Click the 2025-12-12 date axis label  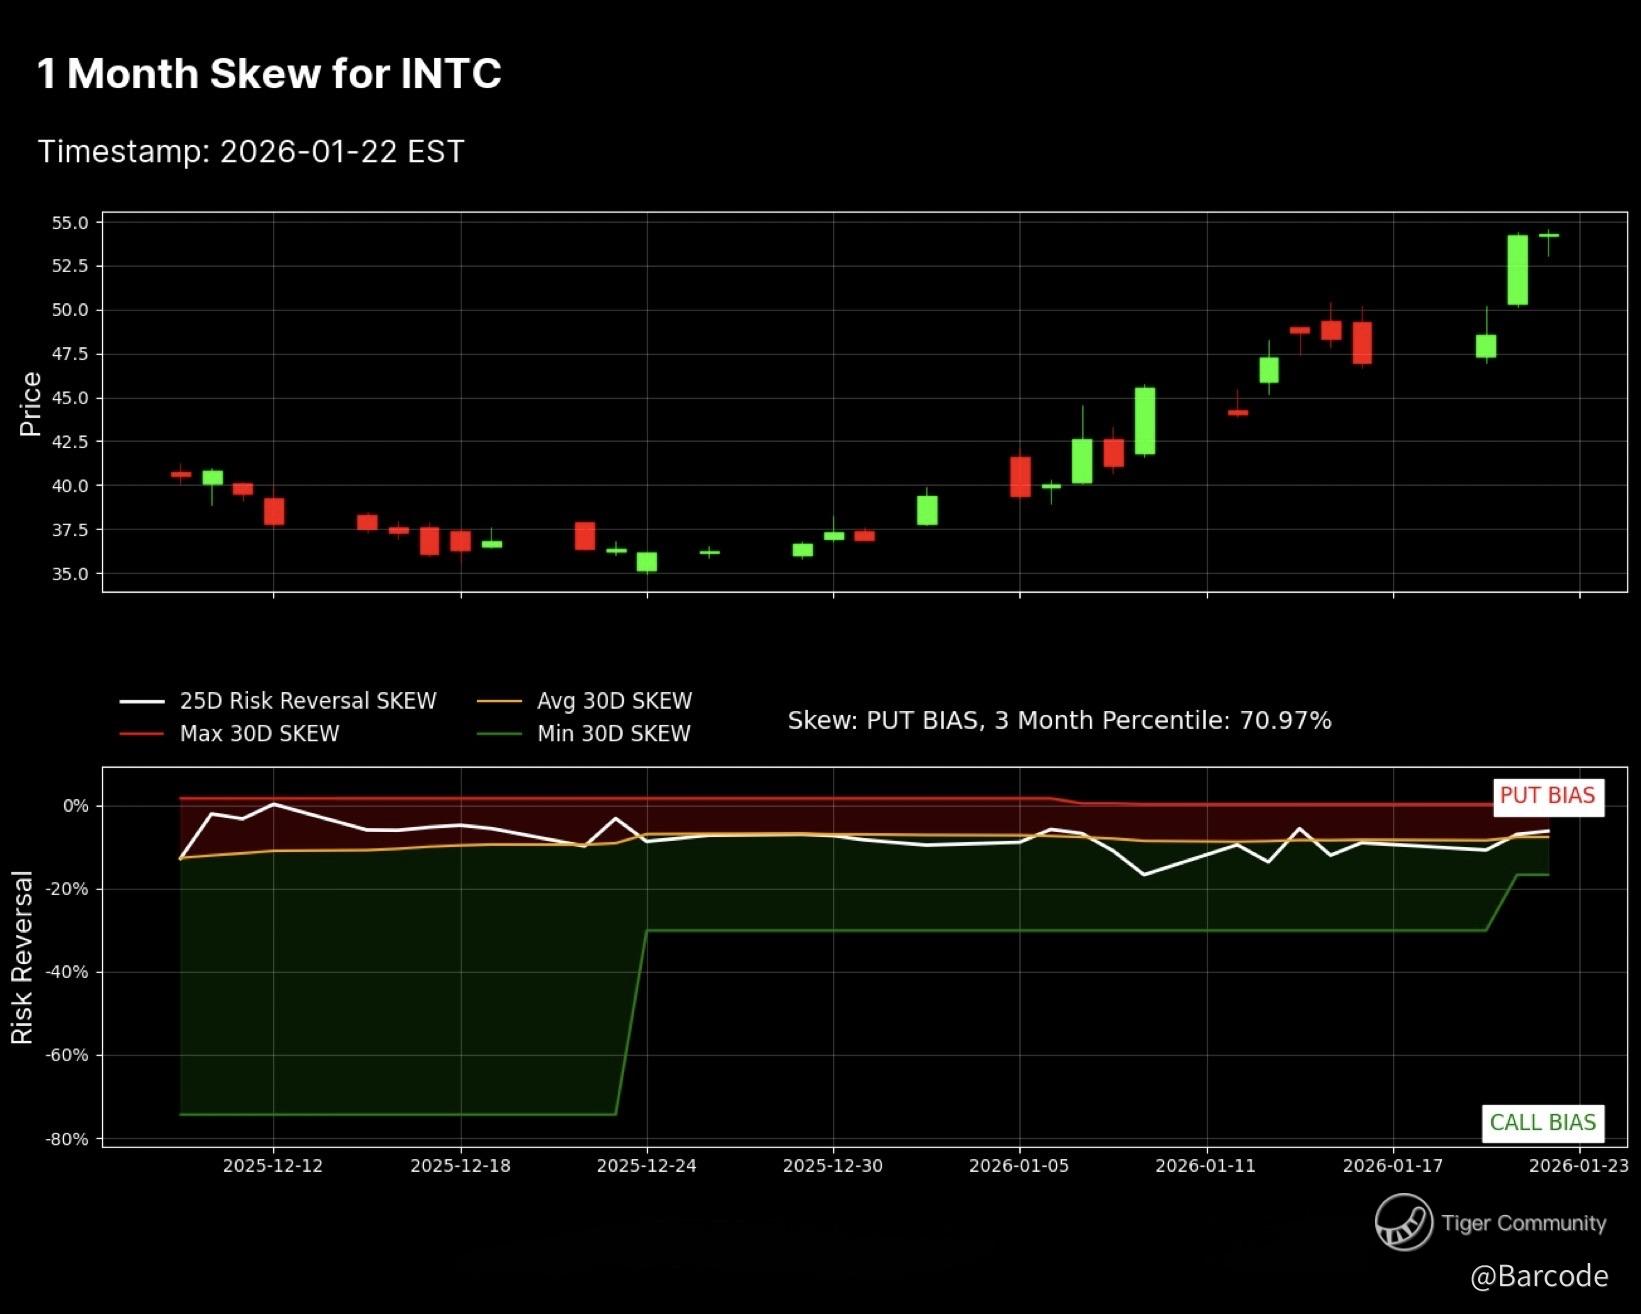[273, 1166]
